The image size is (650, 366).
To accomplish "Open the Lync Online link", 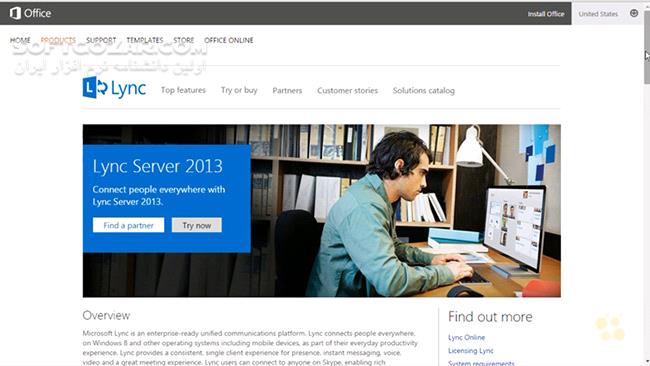I will point(466,337).
